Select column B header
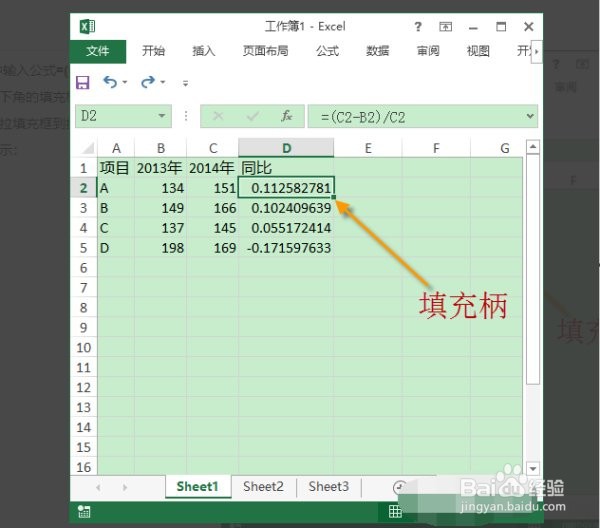The height and width of the screenshot is (528, 600). point(161,148)
